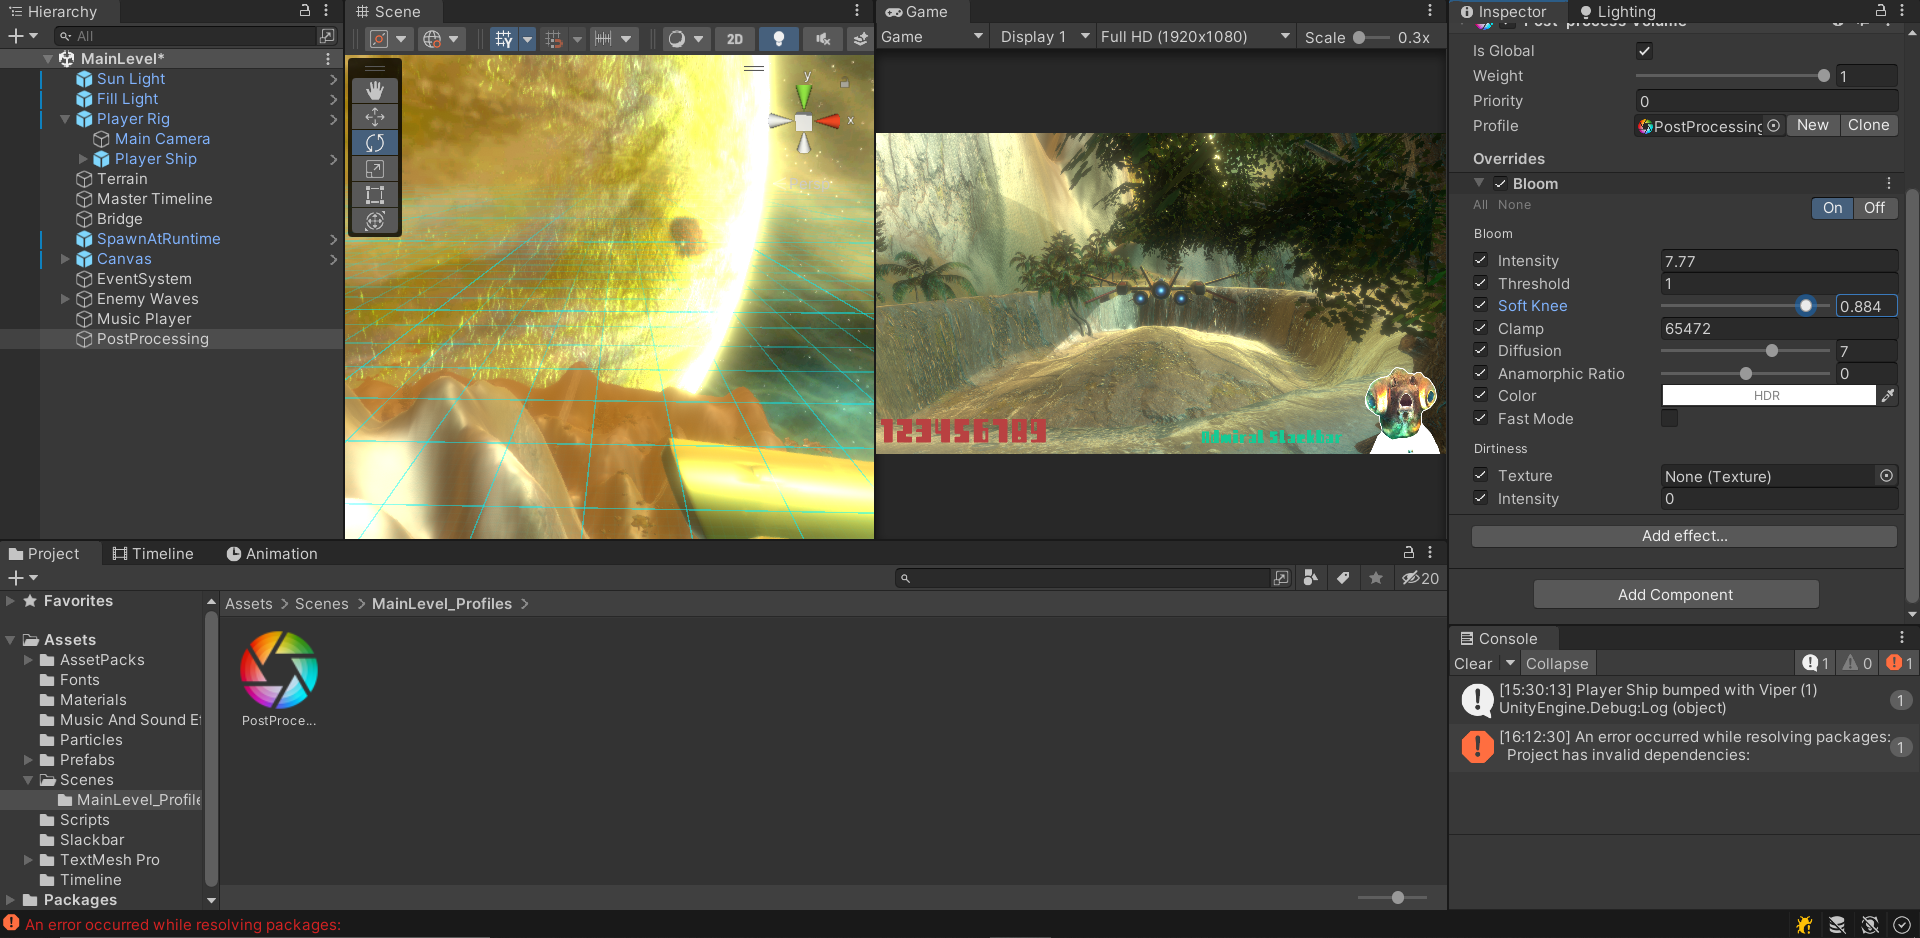Open object picker for Profile field
The image size is (1920, 938).
pyautogui.click(x=1773, y=126)
